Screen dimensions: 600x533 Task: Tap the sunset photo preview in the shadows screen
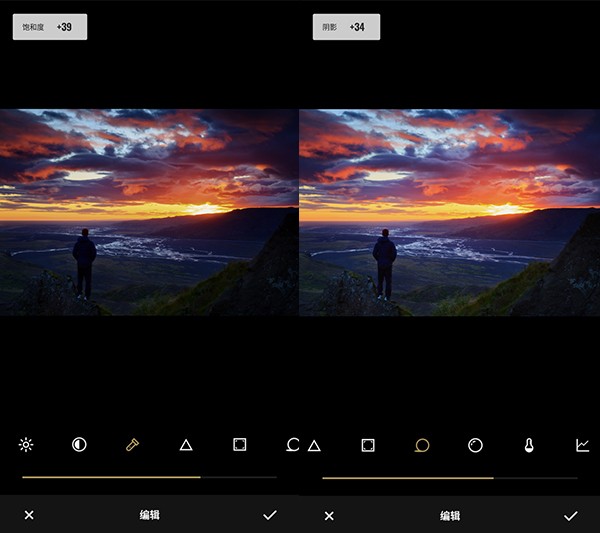(x=450, y=212)
